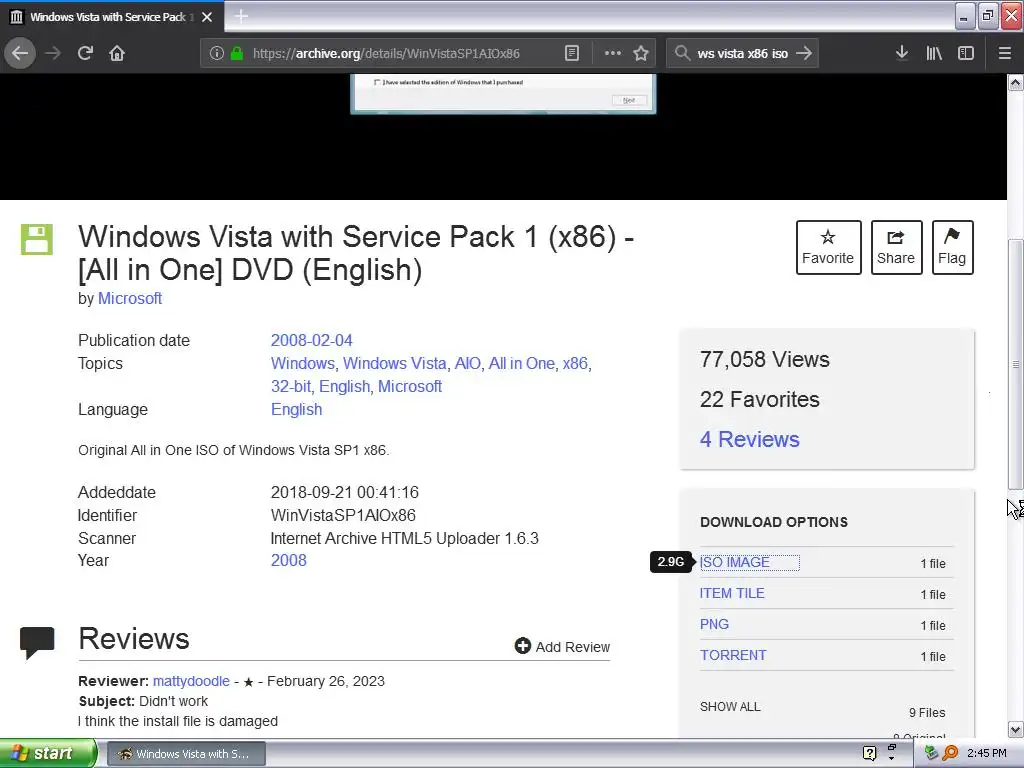Open the Windows Start menu
This screenshot has height=768, width=1024.
click(48, 753)
